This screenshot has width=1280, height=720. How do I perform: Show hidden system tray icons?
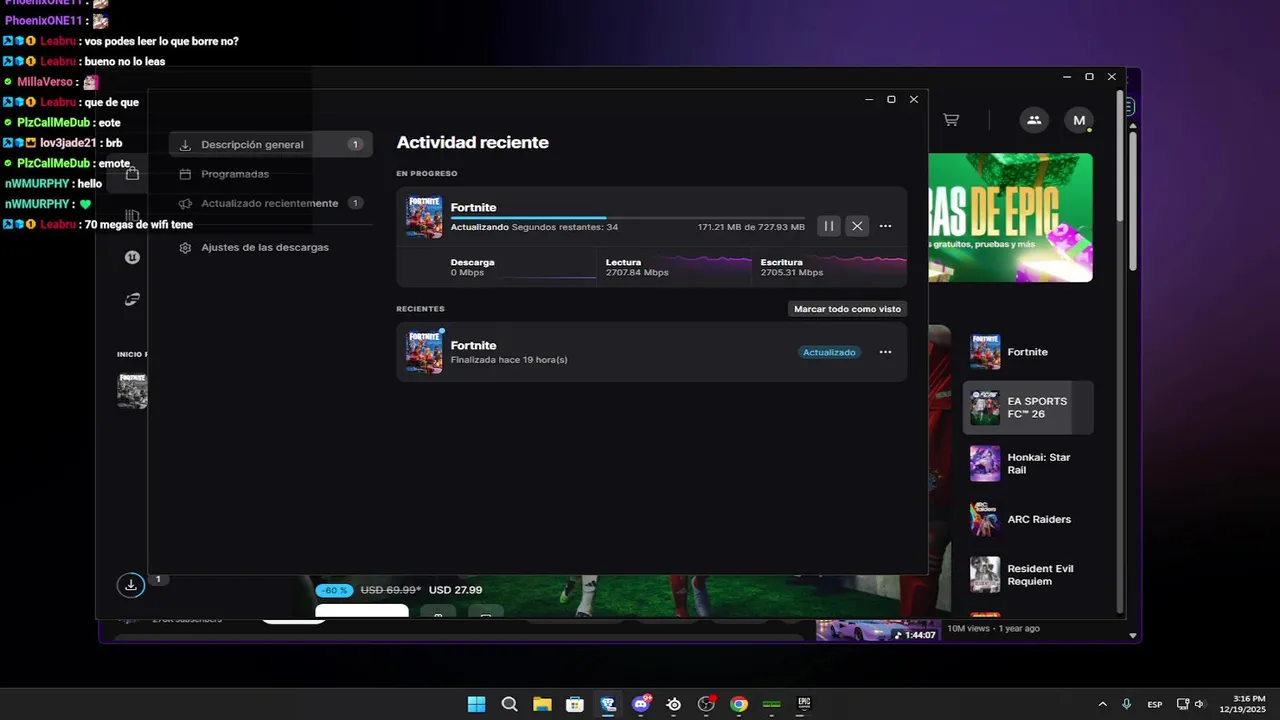coord(1103,704)
